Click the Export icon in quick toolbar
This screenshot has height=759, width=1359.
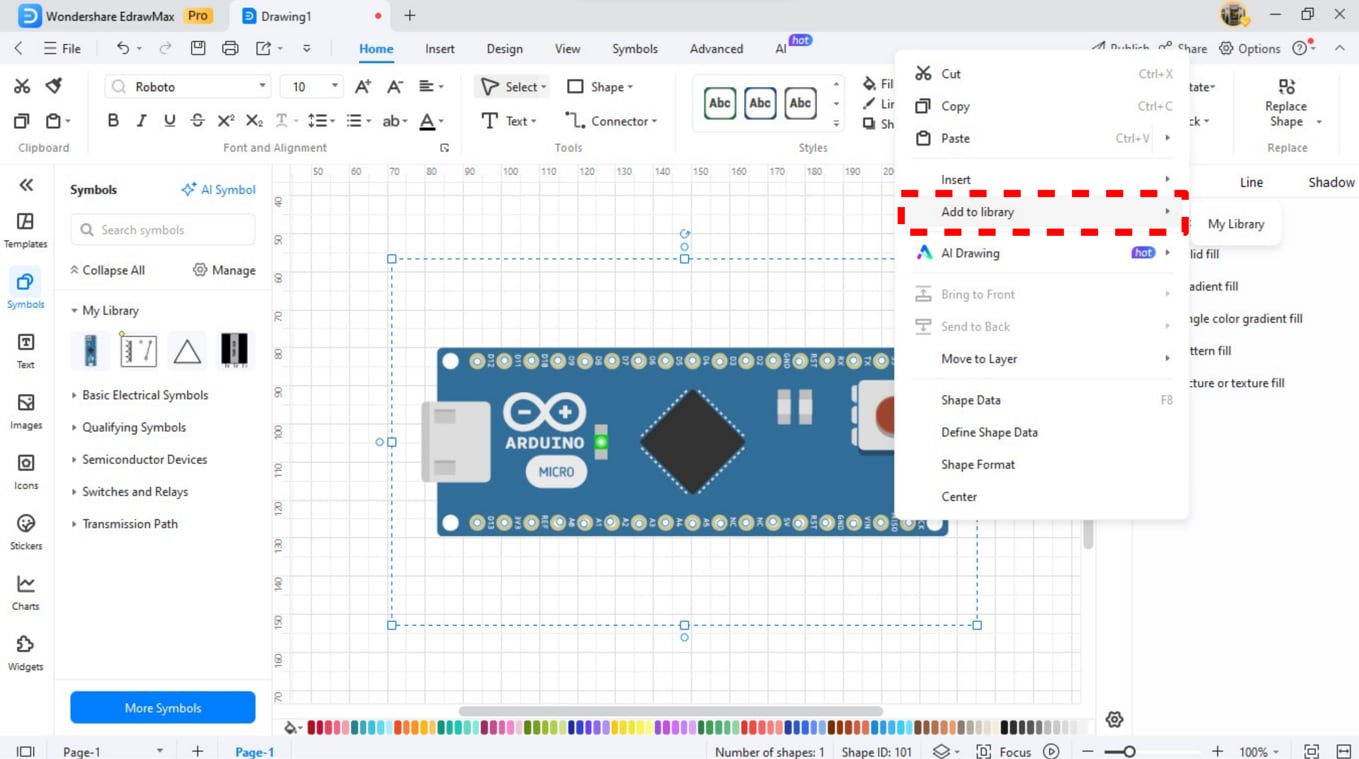[x=263, y=48]
